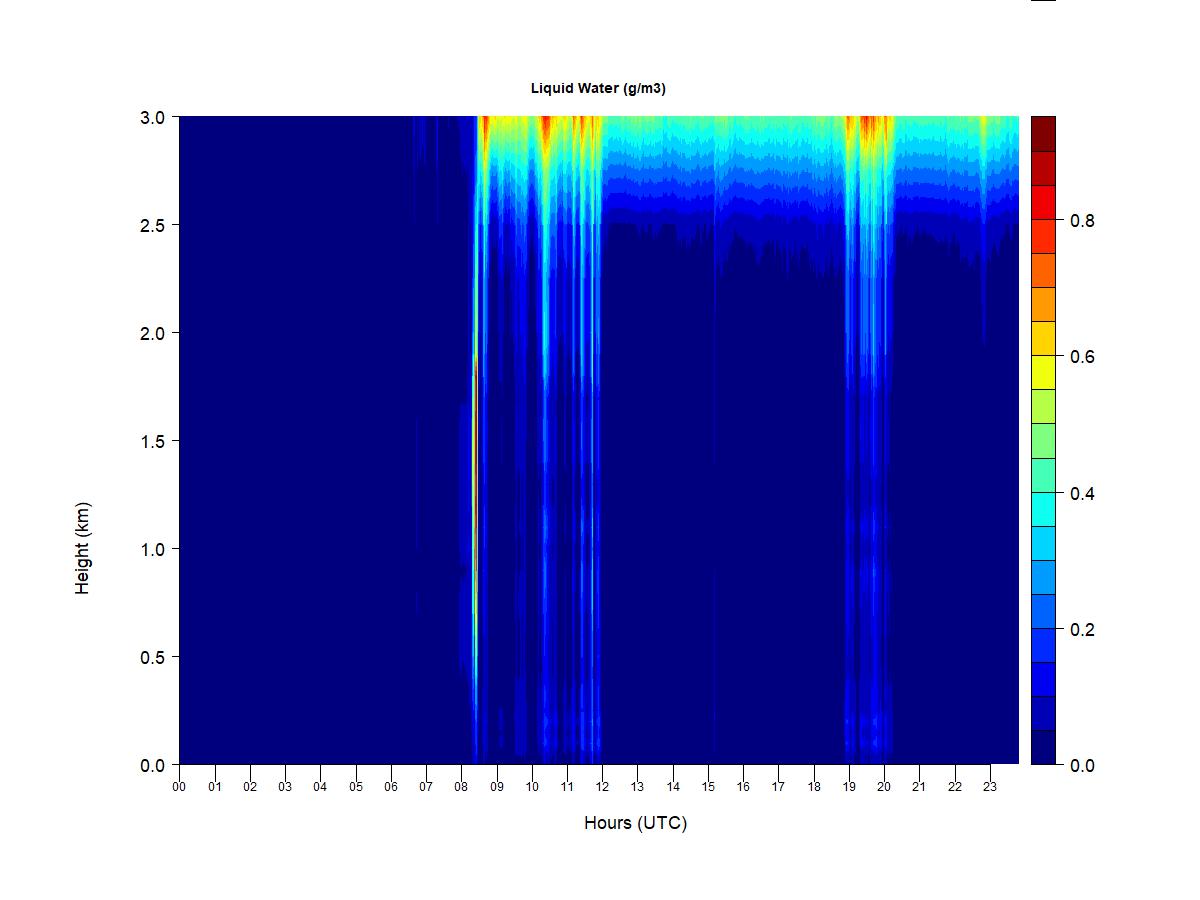Select the "08" hour tick label

461,787
